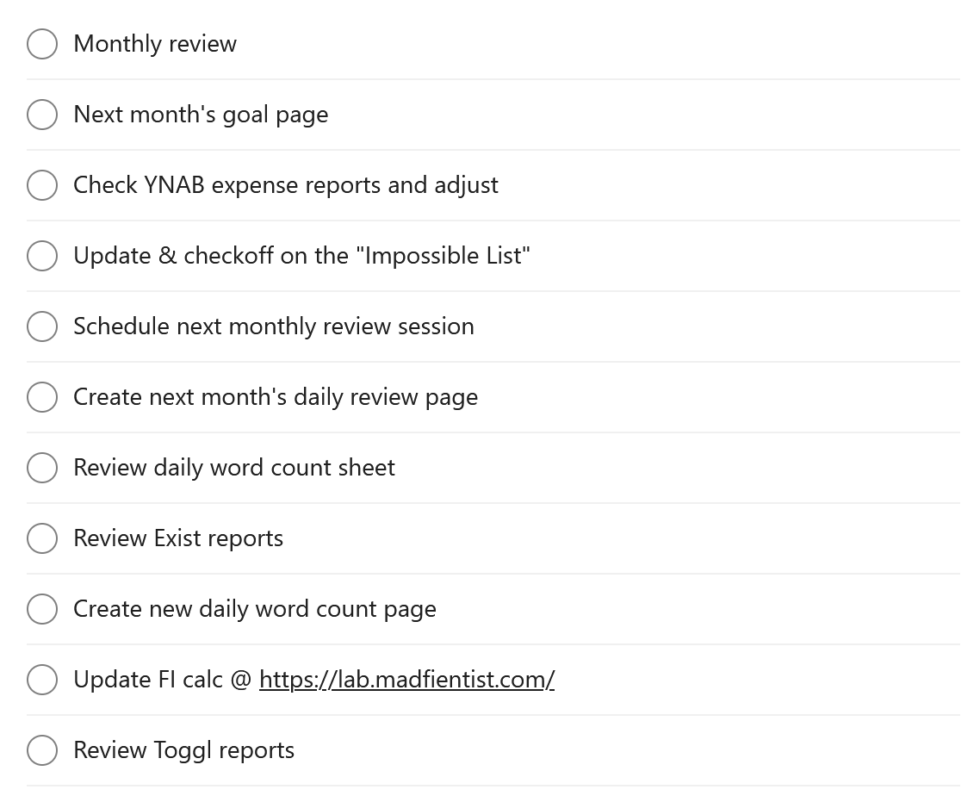Open "Schedule next monthly review session" task
Viewport: 980px width, 802px height.
[x=273, y=326]
